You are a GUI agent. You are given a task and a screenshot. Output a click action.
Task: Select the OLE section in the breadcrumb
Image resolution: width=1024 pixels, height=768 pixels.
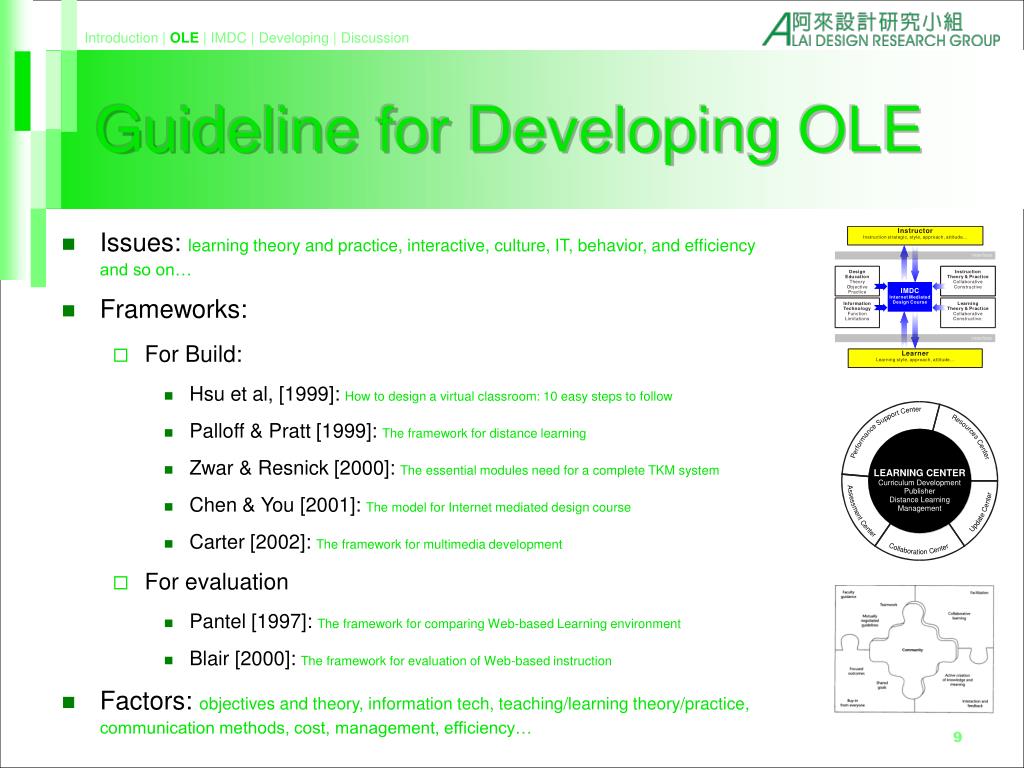click(184, 38)
